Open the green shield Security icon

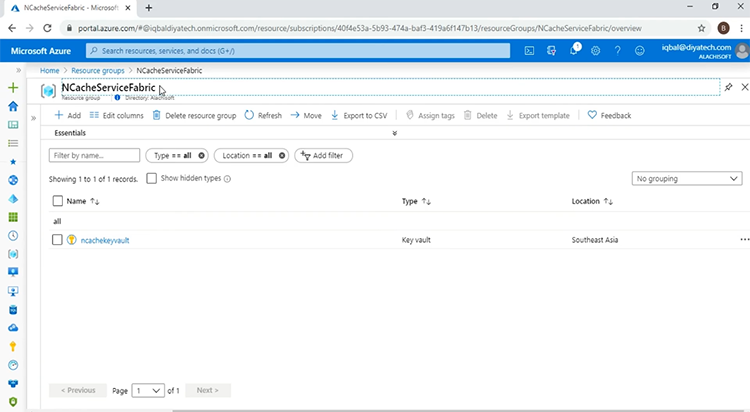(x=13, y=402)
